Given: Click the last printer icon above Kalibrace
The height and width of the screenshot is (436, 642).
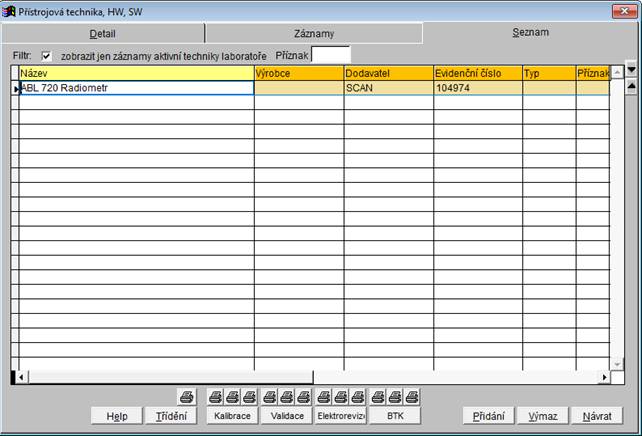Looking at the screenshot, I should tap(249, 397).
